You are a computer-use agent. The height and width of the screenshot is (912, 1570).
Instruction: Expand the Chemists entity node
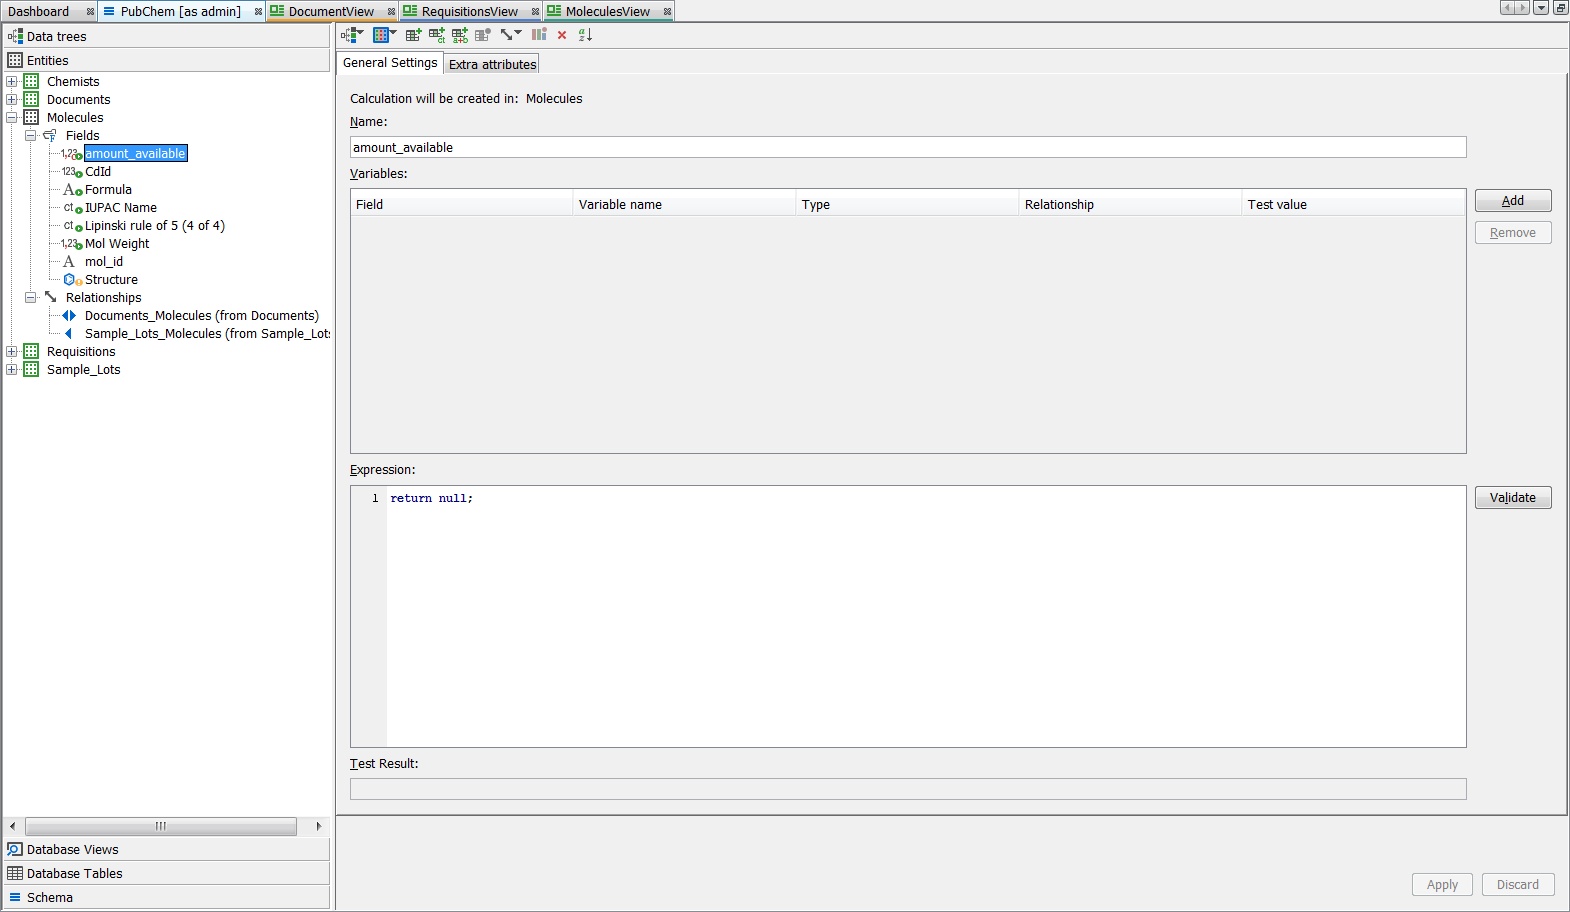pos(12,82)
